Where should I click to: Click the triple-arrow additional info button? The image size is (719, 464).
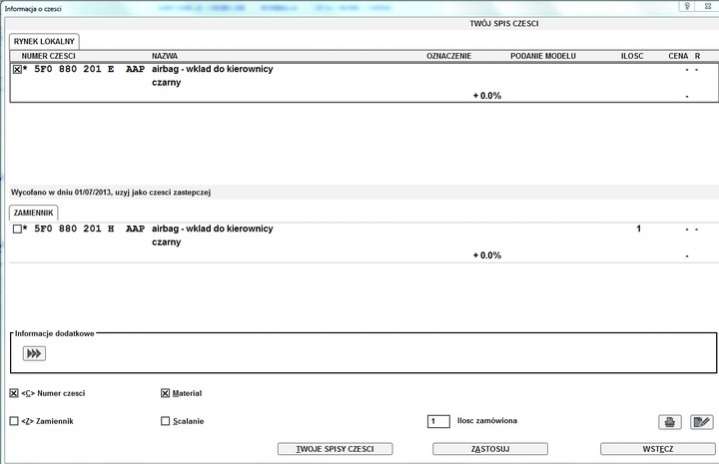(x=35, y=353)
